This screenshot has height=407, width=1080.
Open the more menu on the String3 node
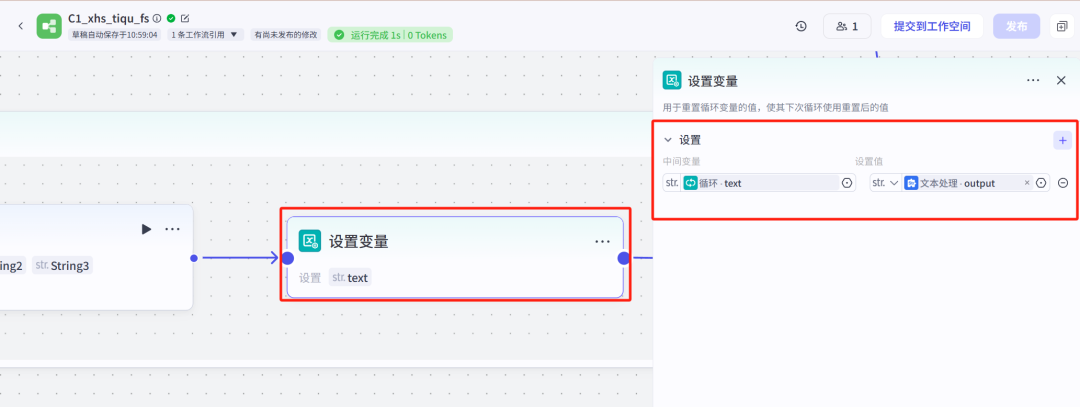point(172,229)
